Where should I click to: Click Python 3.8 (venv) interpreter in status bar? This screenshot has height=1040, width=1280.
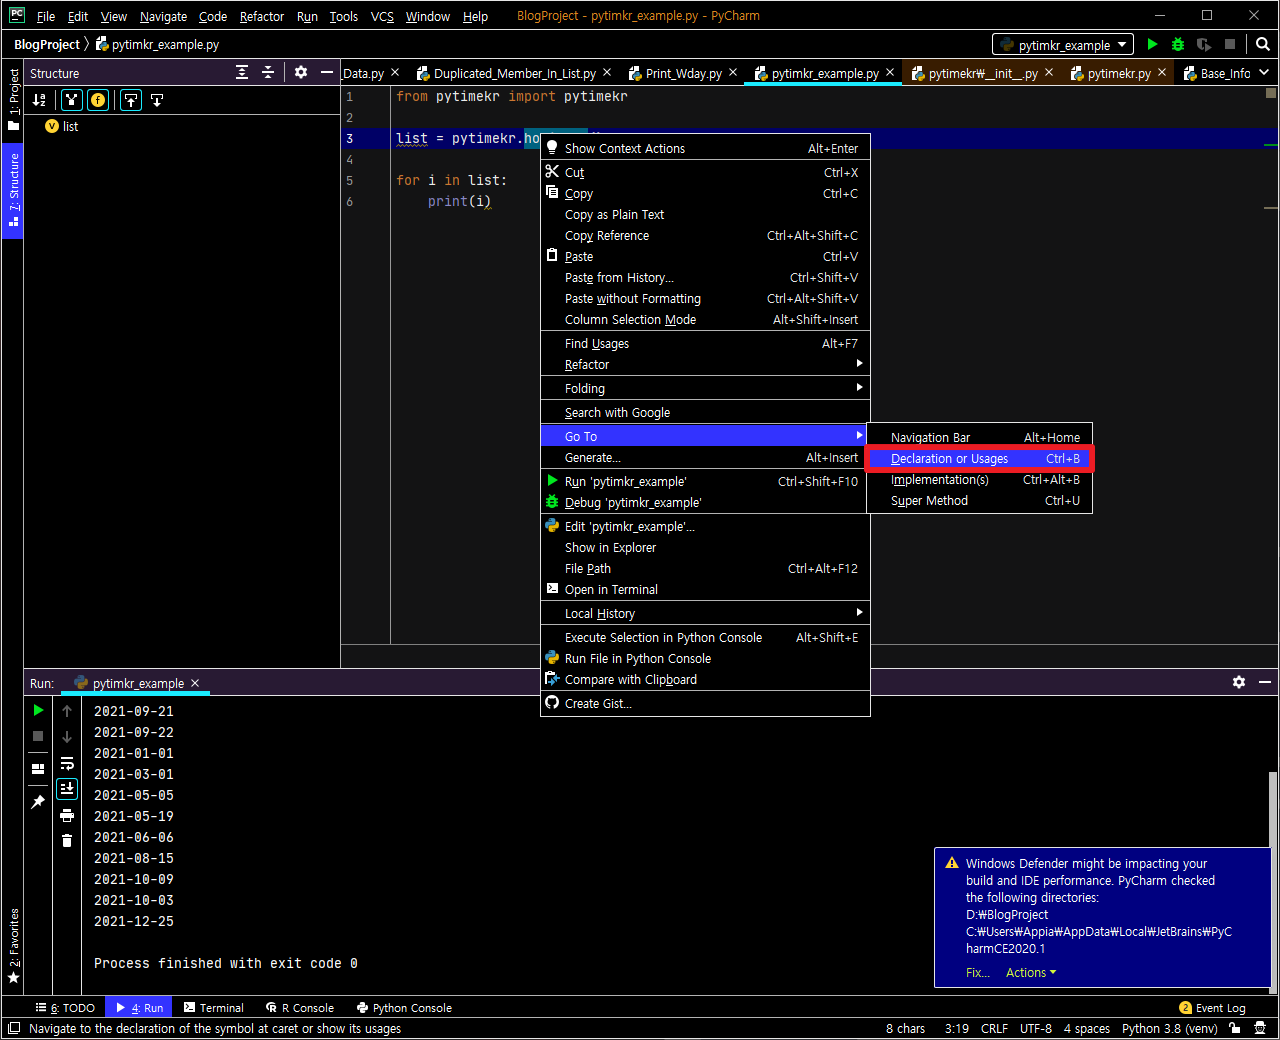click(1169, 1029)
